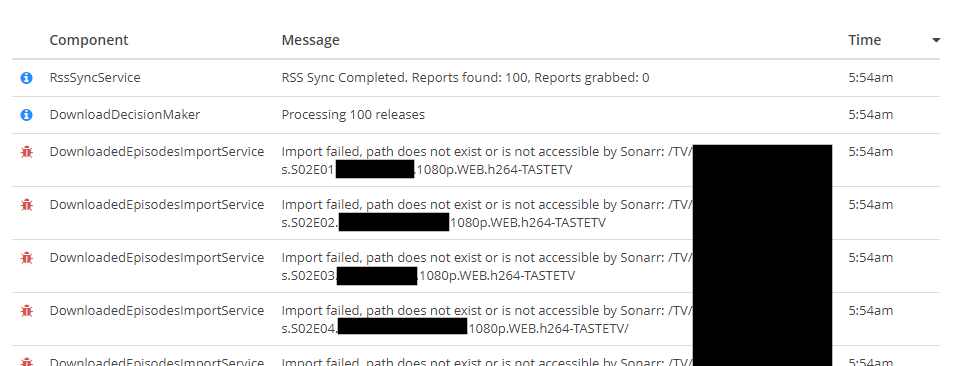Sort log by Component column header
Screen dimensions: 961x366
click(89, 40)
